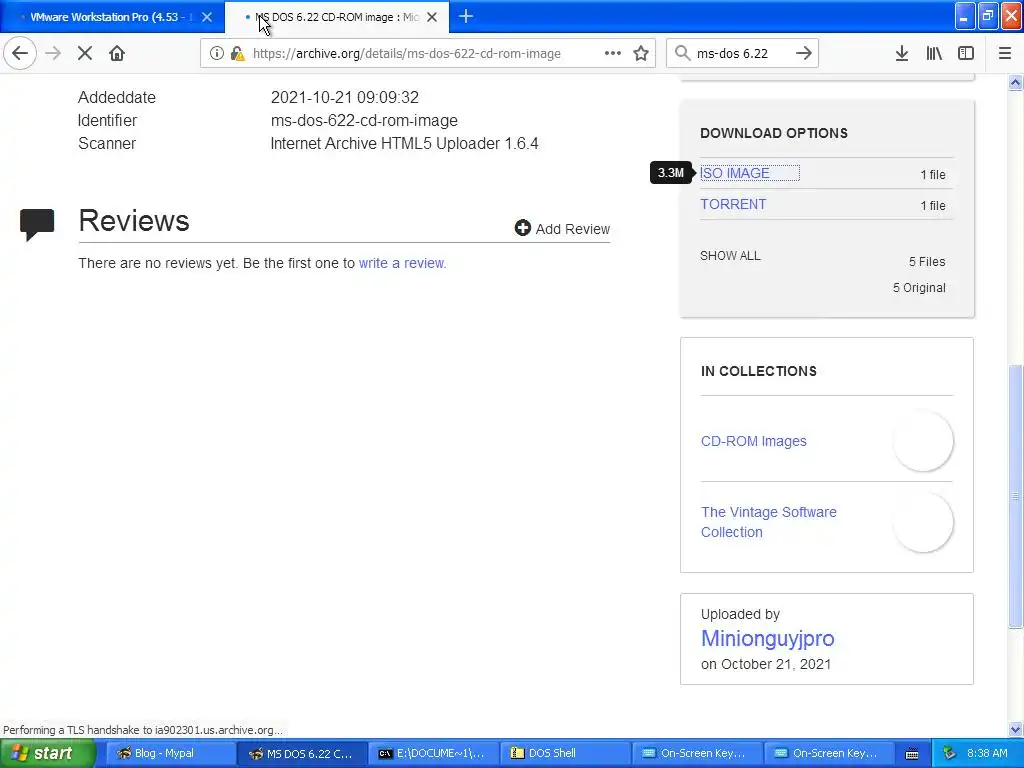
Task: Close the MS DOS 6.22 CD-ROM tab
Action: point(432,17)
